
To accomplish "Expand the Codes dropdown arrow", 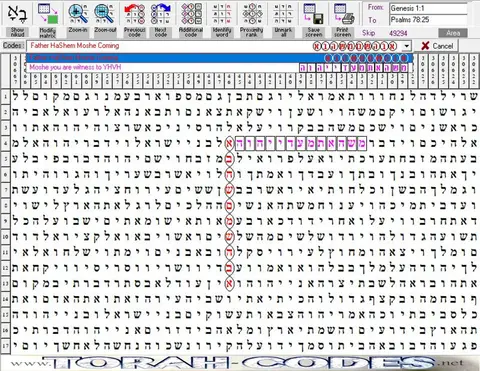I will (406, 46).
